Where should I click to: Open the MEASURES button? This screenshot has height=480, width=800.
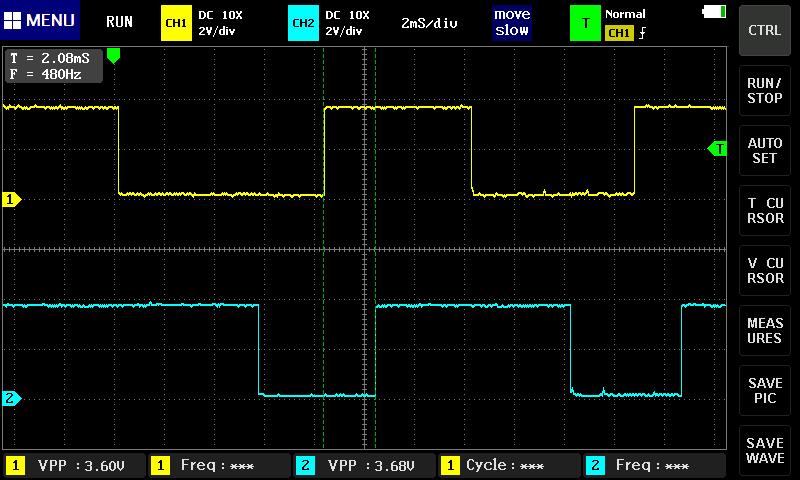[764, 331]
